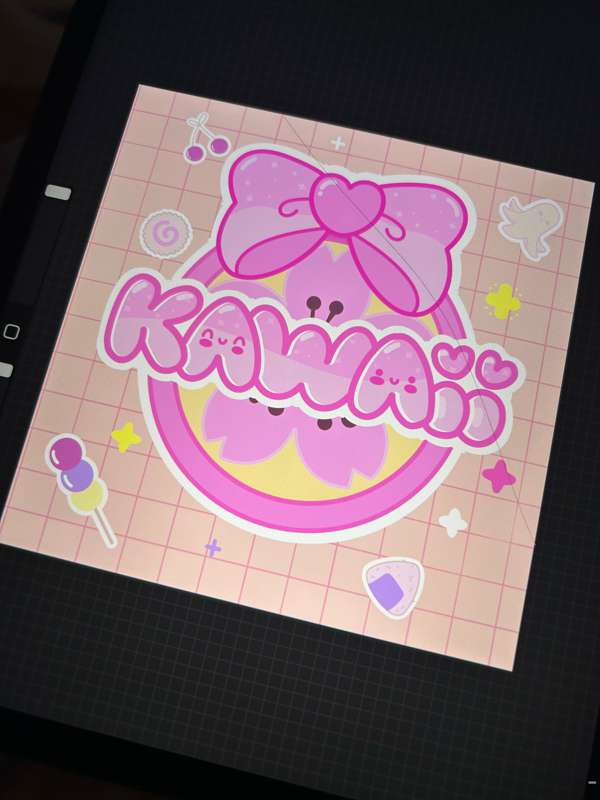Image resolution: width=600 pixels, height=800 pixels.
Task: Click the smiling face on last A
Action: pos(394,381)
